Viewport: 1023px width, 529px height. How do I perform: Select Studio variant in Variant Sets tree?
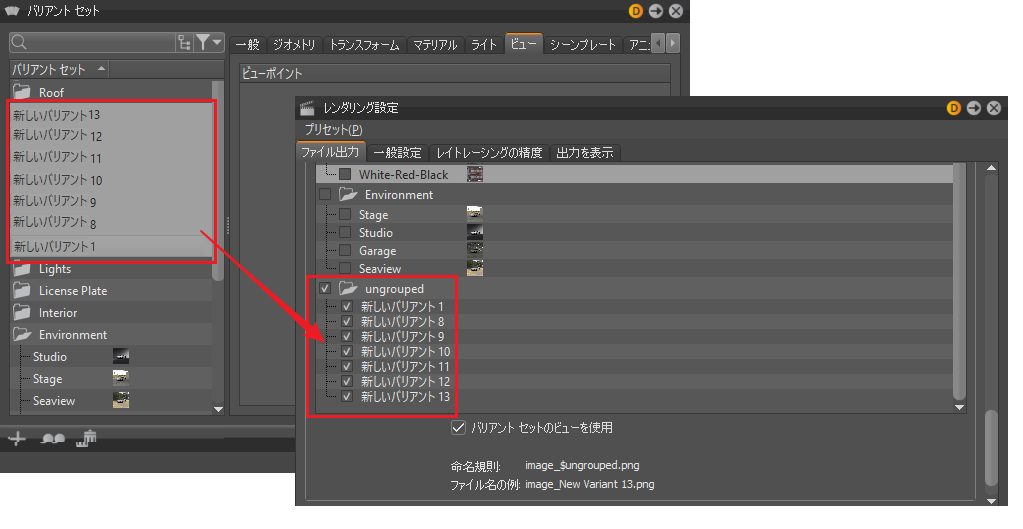coord(50,357)
